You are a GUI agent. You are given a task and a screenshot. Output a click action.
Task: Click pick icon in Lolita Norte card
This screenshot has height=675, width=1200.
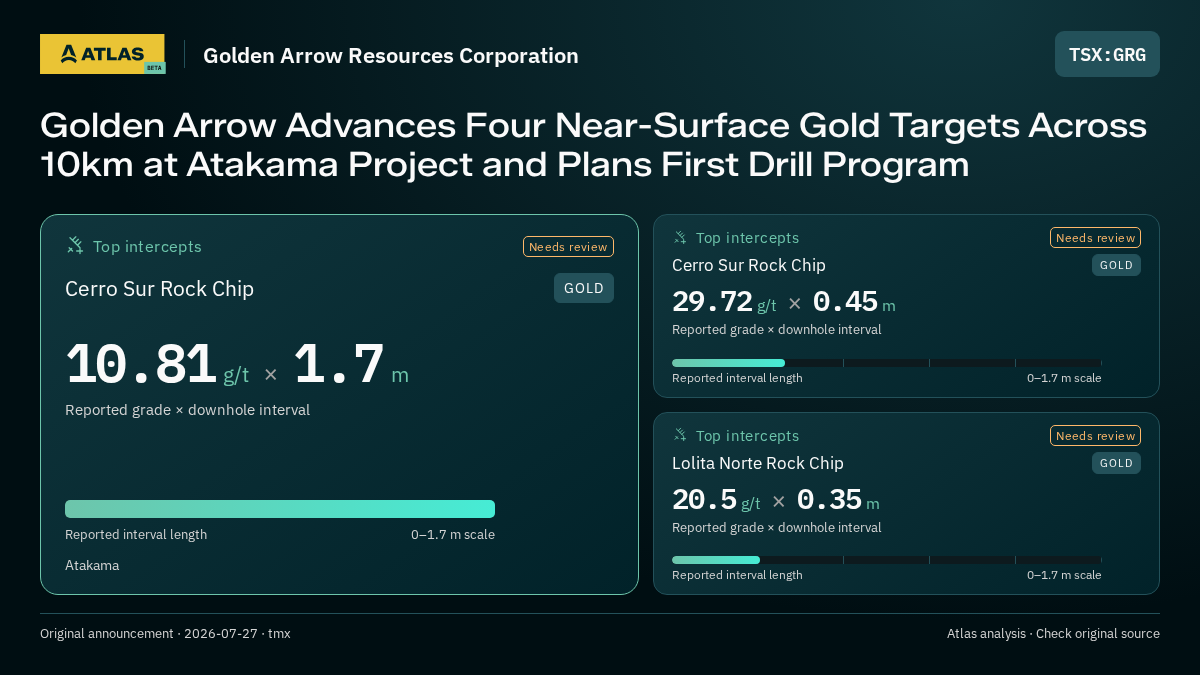pos(680,436)
